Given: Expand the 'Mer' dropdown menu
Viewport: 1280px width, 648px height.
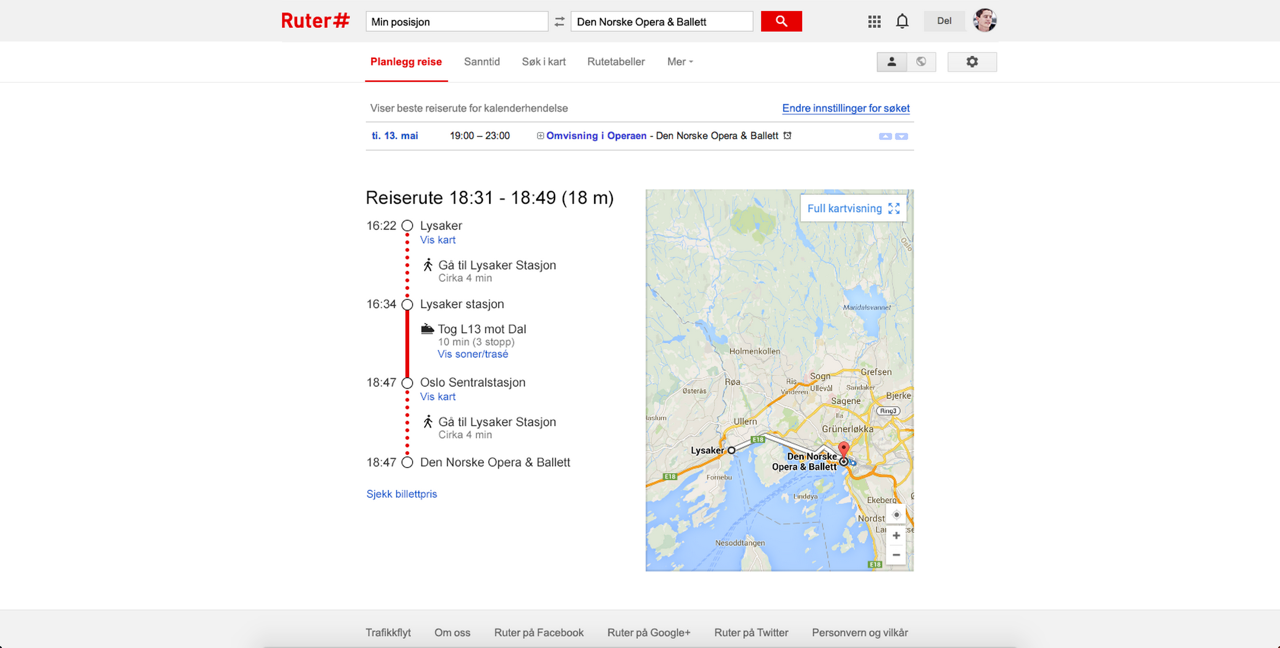Looking at the screenshot, I should pyautogui.click(x=680, y=62).
